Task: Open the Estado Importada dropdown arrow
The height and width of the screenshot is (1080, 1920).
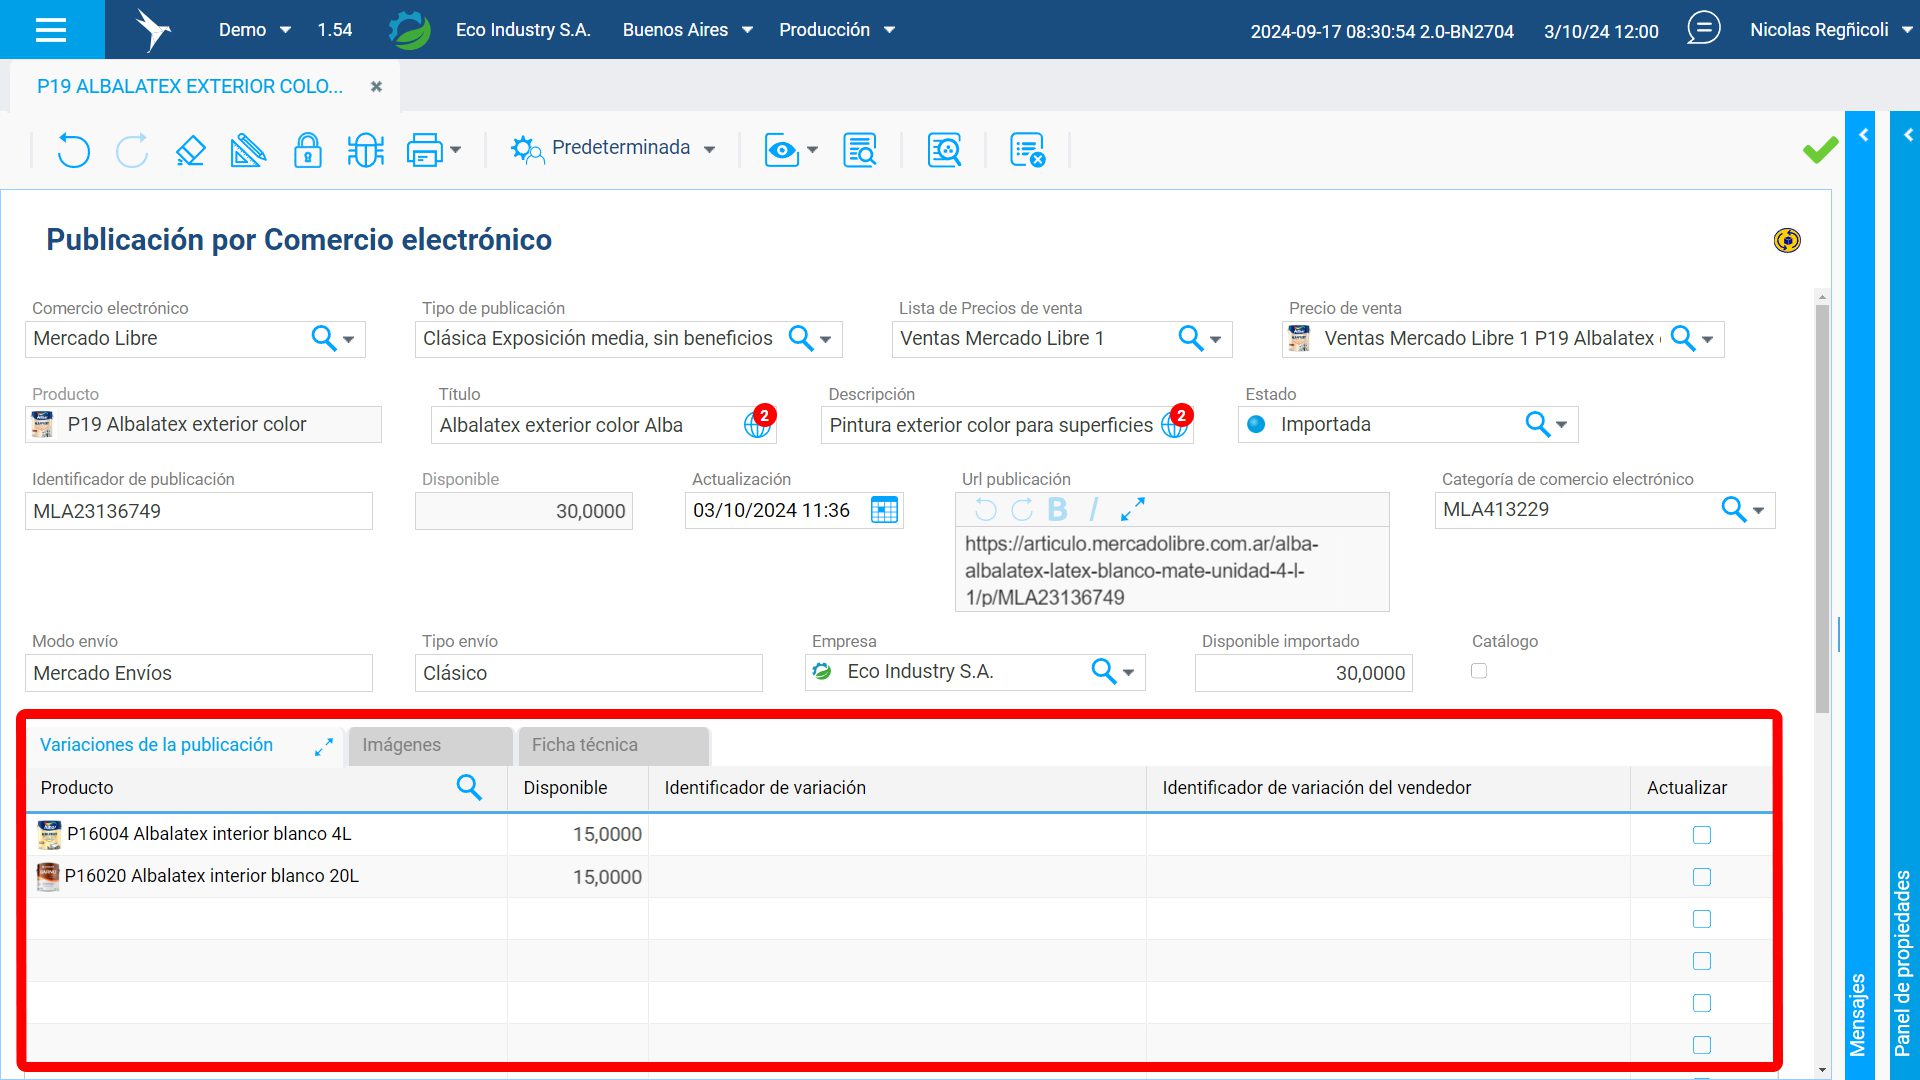Action: click(1562, 425)
